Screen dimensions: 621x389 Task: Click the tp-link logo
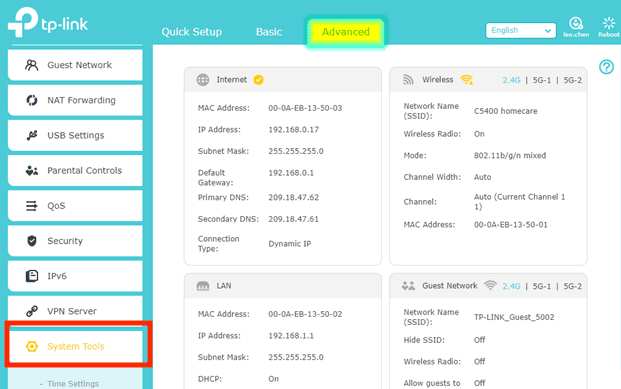click(48, 22)
